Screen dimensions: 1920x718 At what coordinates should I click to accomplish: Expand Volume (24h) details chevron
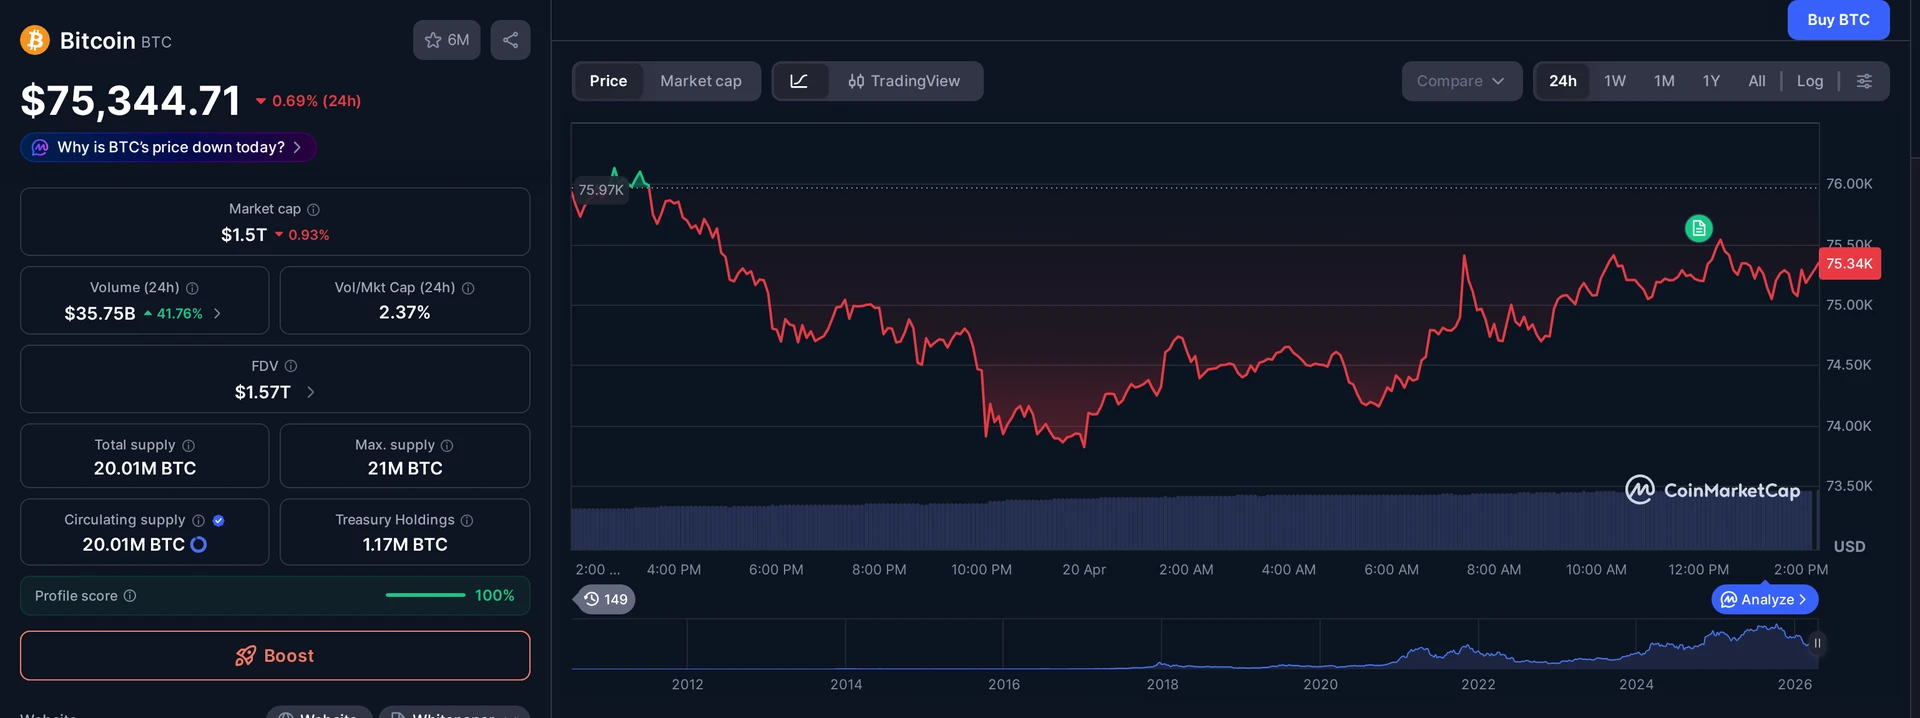coord(217,313)
